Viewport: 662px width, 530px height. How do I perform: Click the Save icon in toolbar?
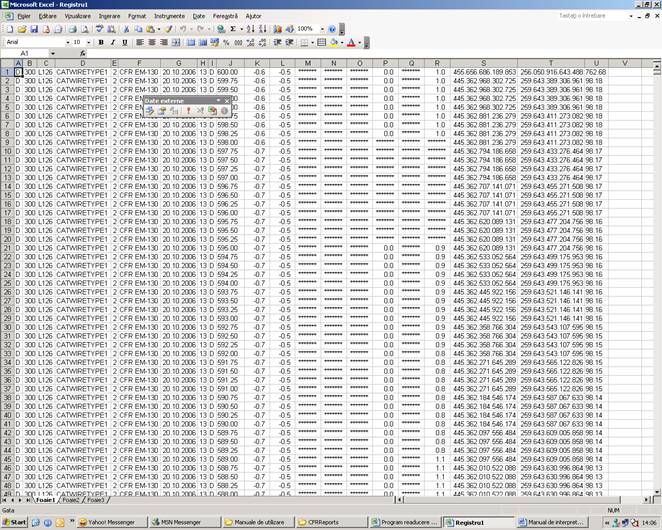pos(36,29)
